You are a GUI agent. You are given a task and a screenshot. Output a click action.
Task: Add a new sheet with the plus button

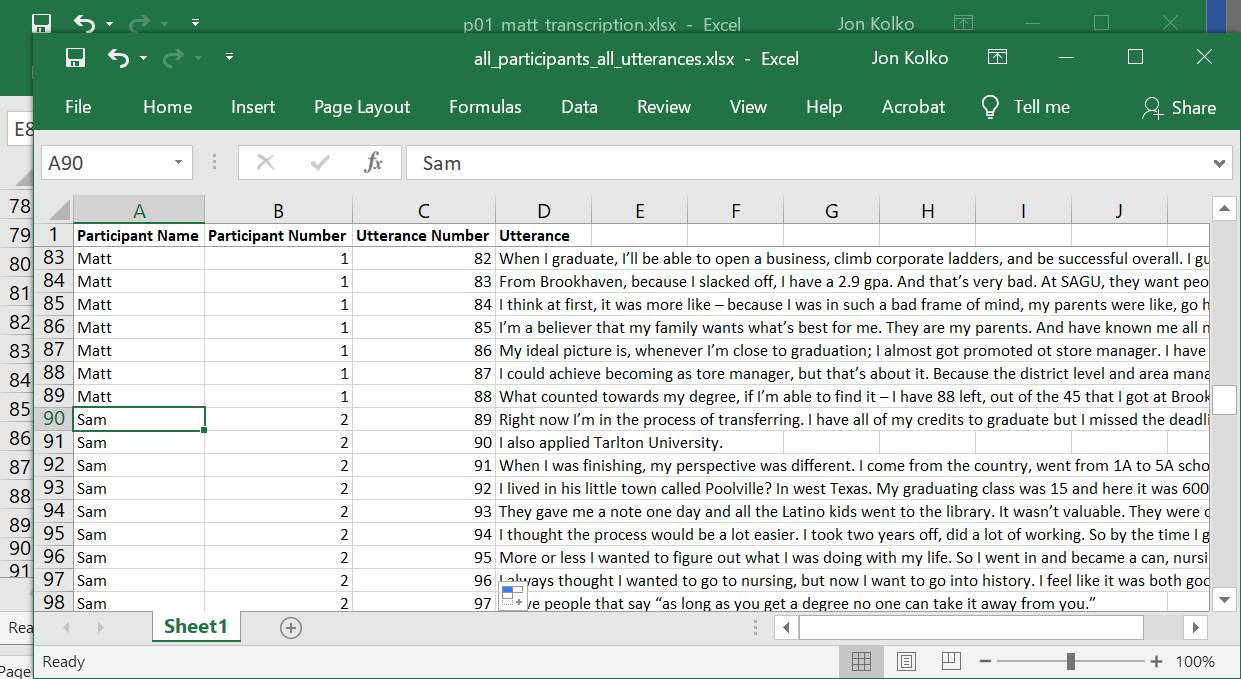tap(290, 627)
